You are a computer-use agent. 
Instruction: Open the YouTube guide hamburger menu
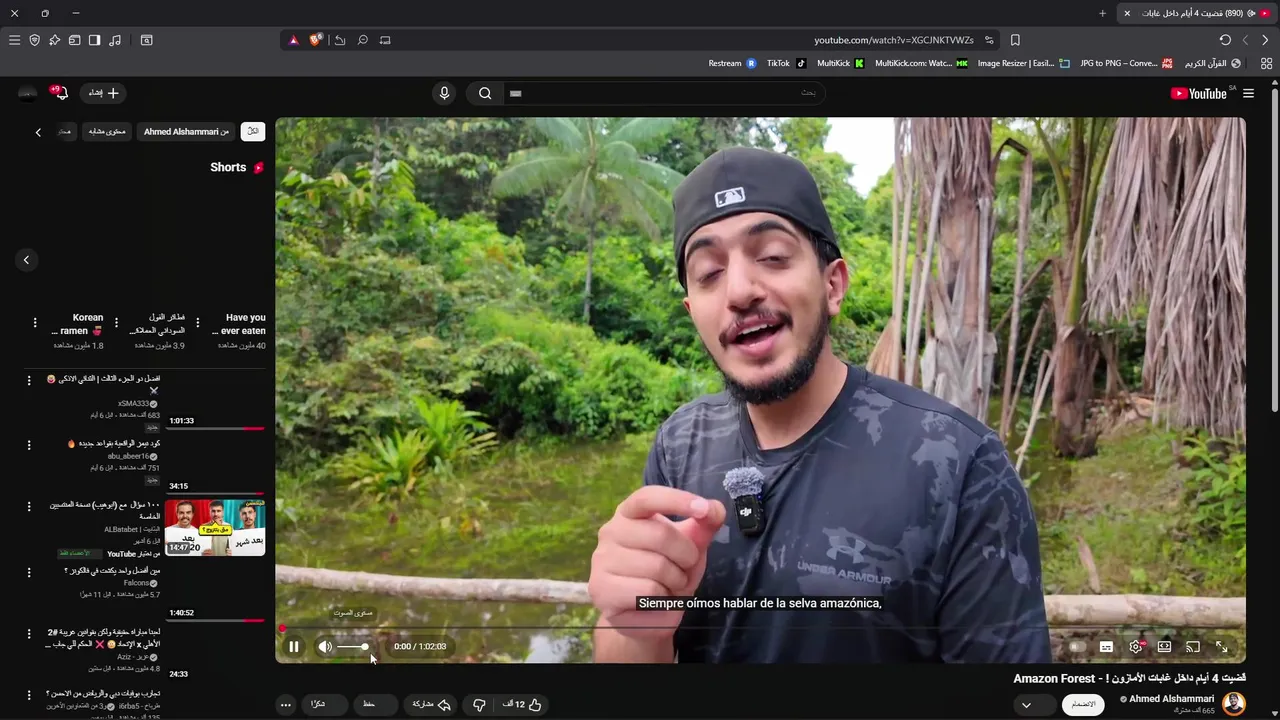[x=1248, y=93]
